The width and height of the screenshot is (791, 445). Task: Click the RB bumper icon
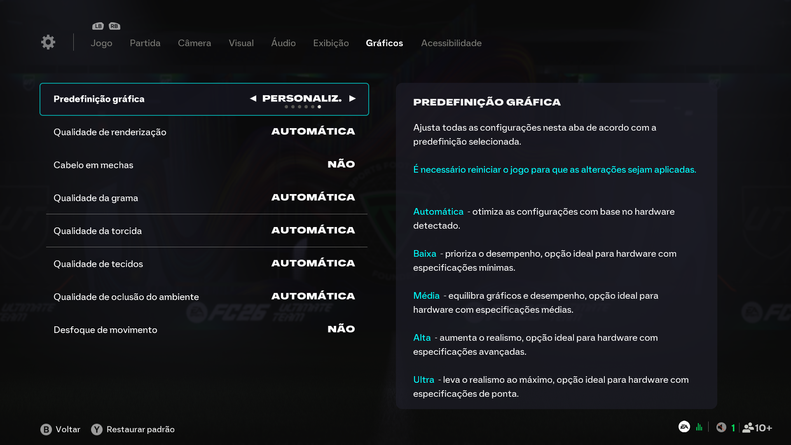coord(114,26)
